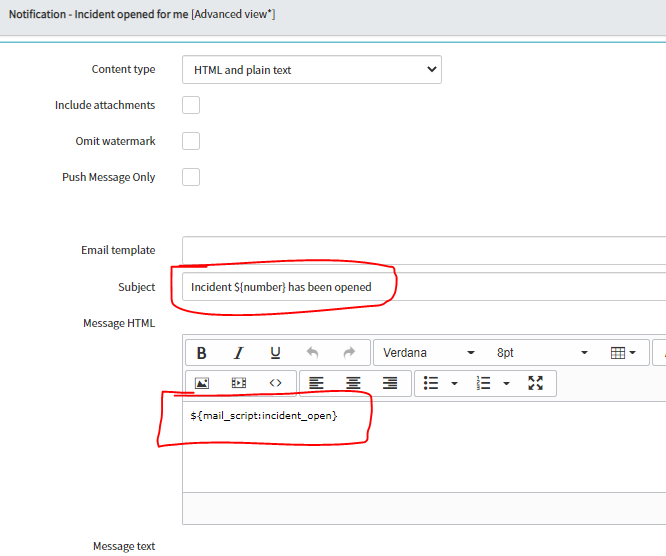Insert media with the video icon
This screenshot has height=556, width=666.
239,383
